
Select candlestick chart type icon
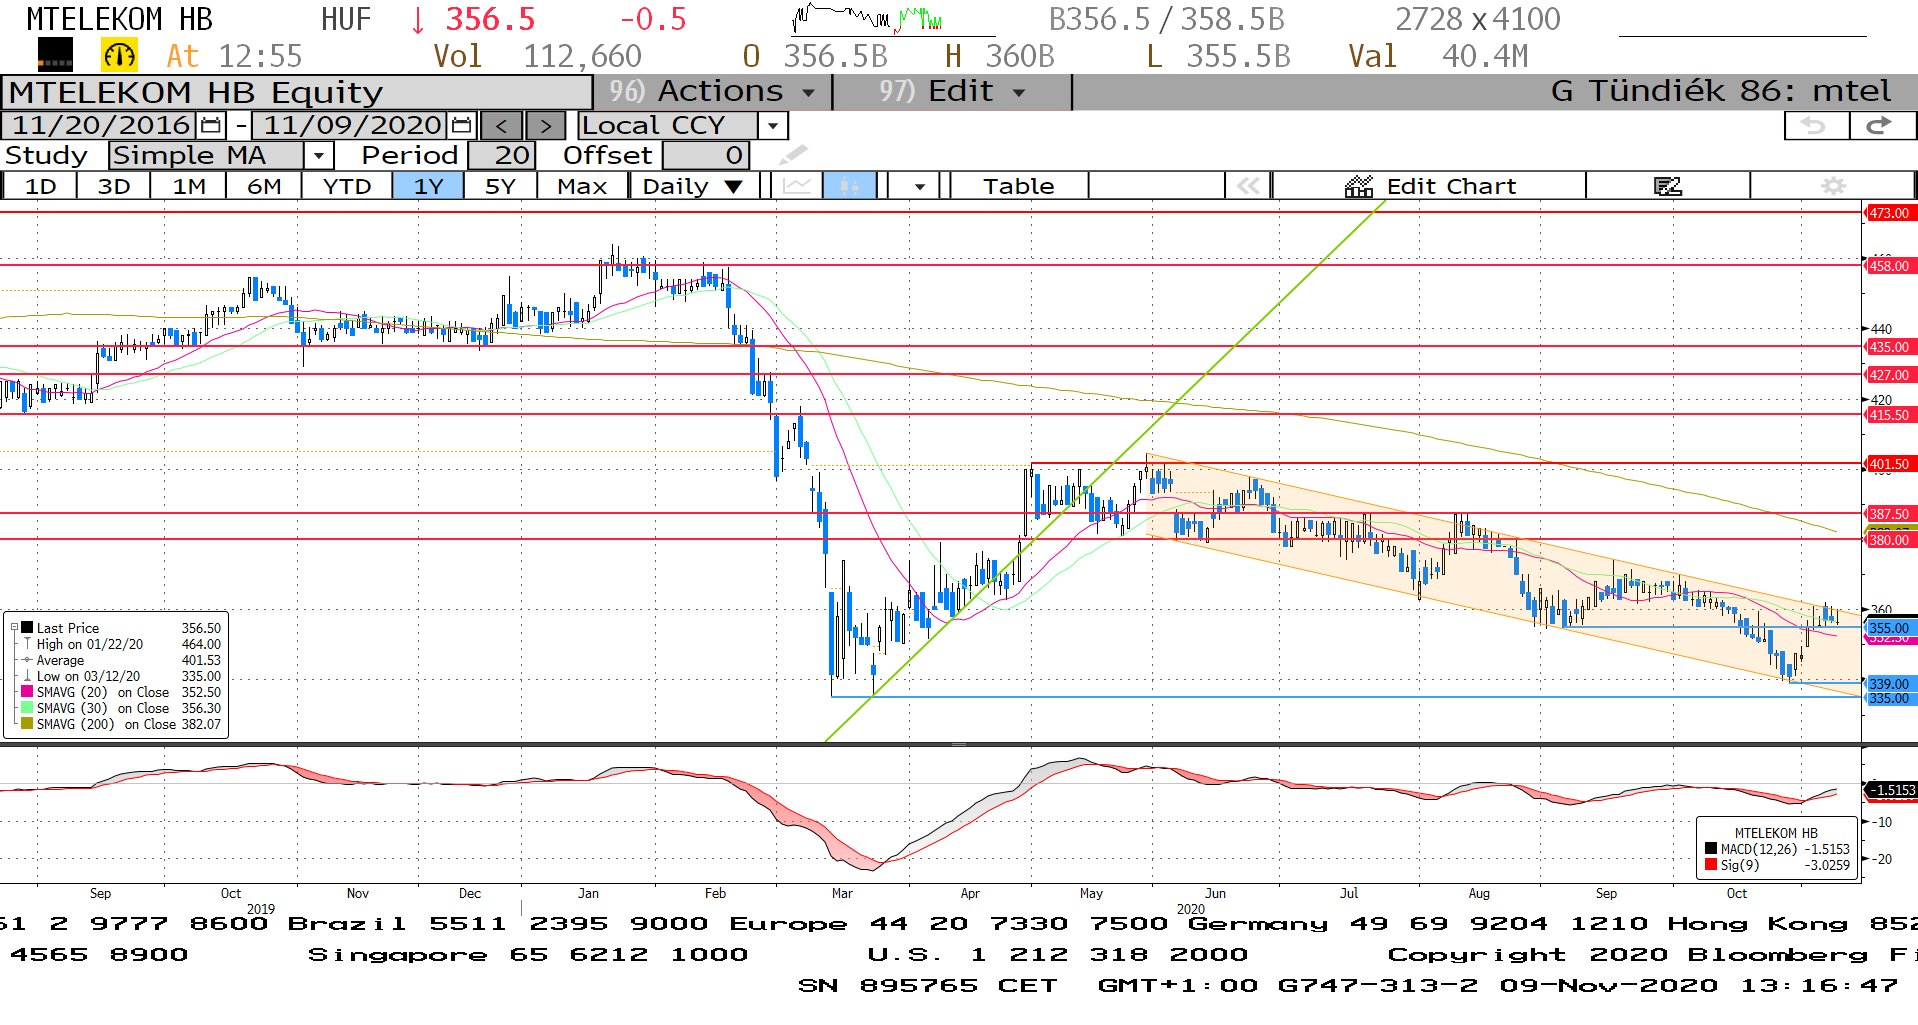pyautogui.click(x=849, y=186)
